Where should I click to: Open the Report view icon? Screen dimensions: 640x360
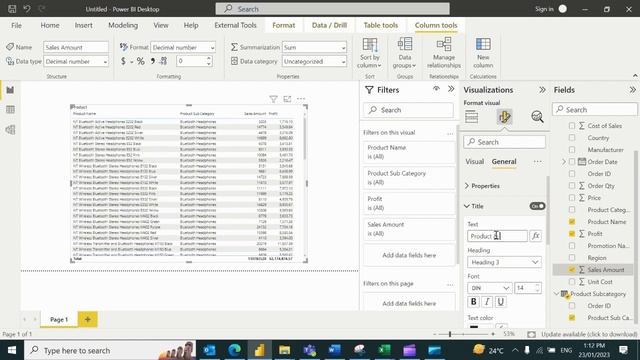[10, 90]
